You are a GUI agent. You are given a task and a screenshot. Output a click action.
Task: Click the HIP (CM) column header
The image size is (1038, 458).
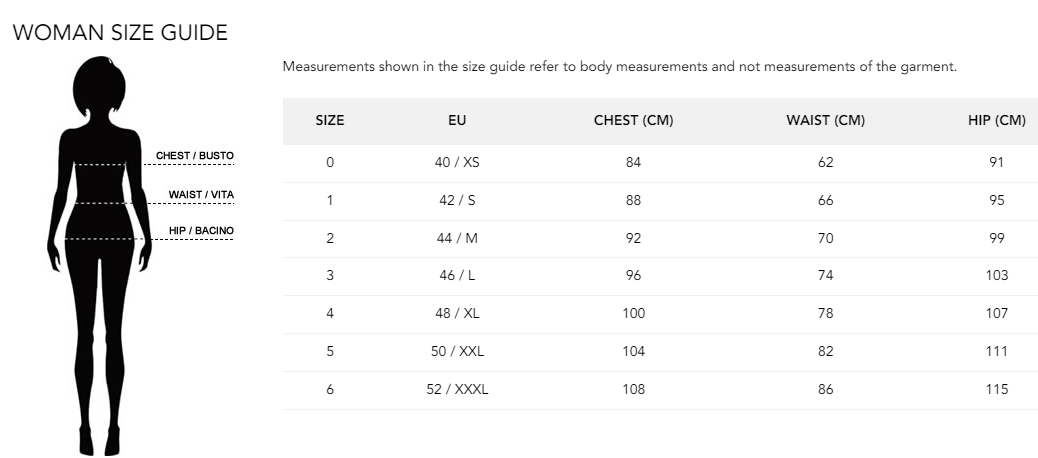[997, 121]
